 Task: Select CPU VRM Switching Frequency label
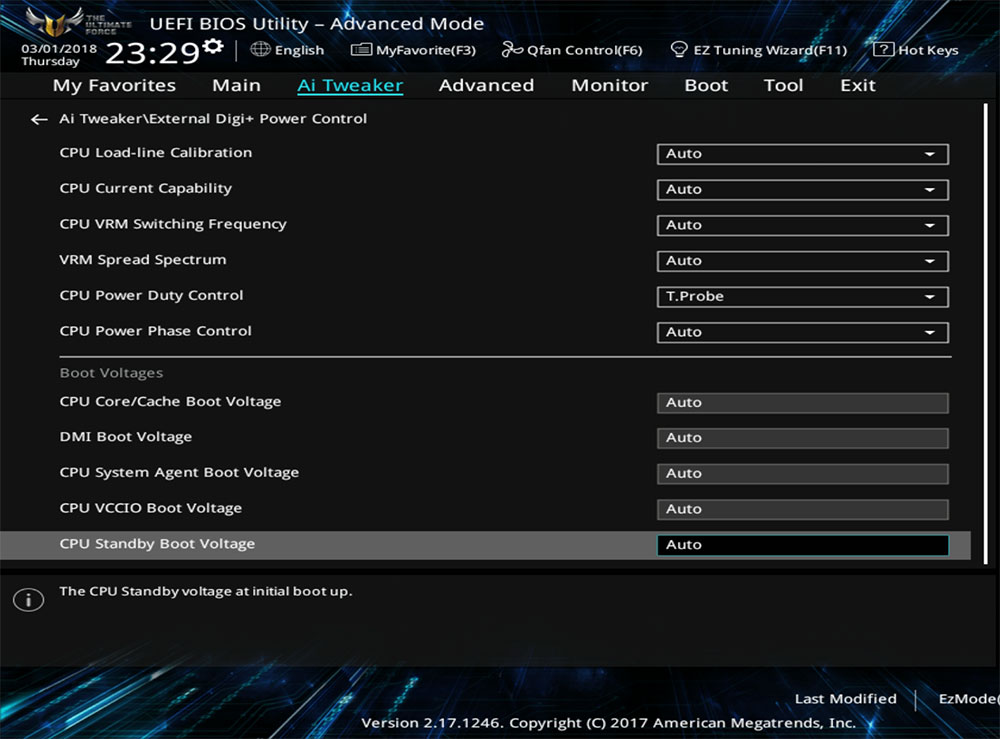click(x=173, y=224)
